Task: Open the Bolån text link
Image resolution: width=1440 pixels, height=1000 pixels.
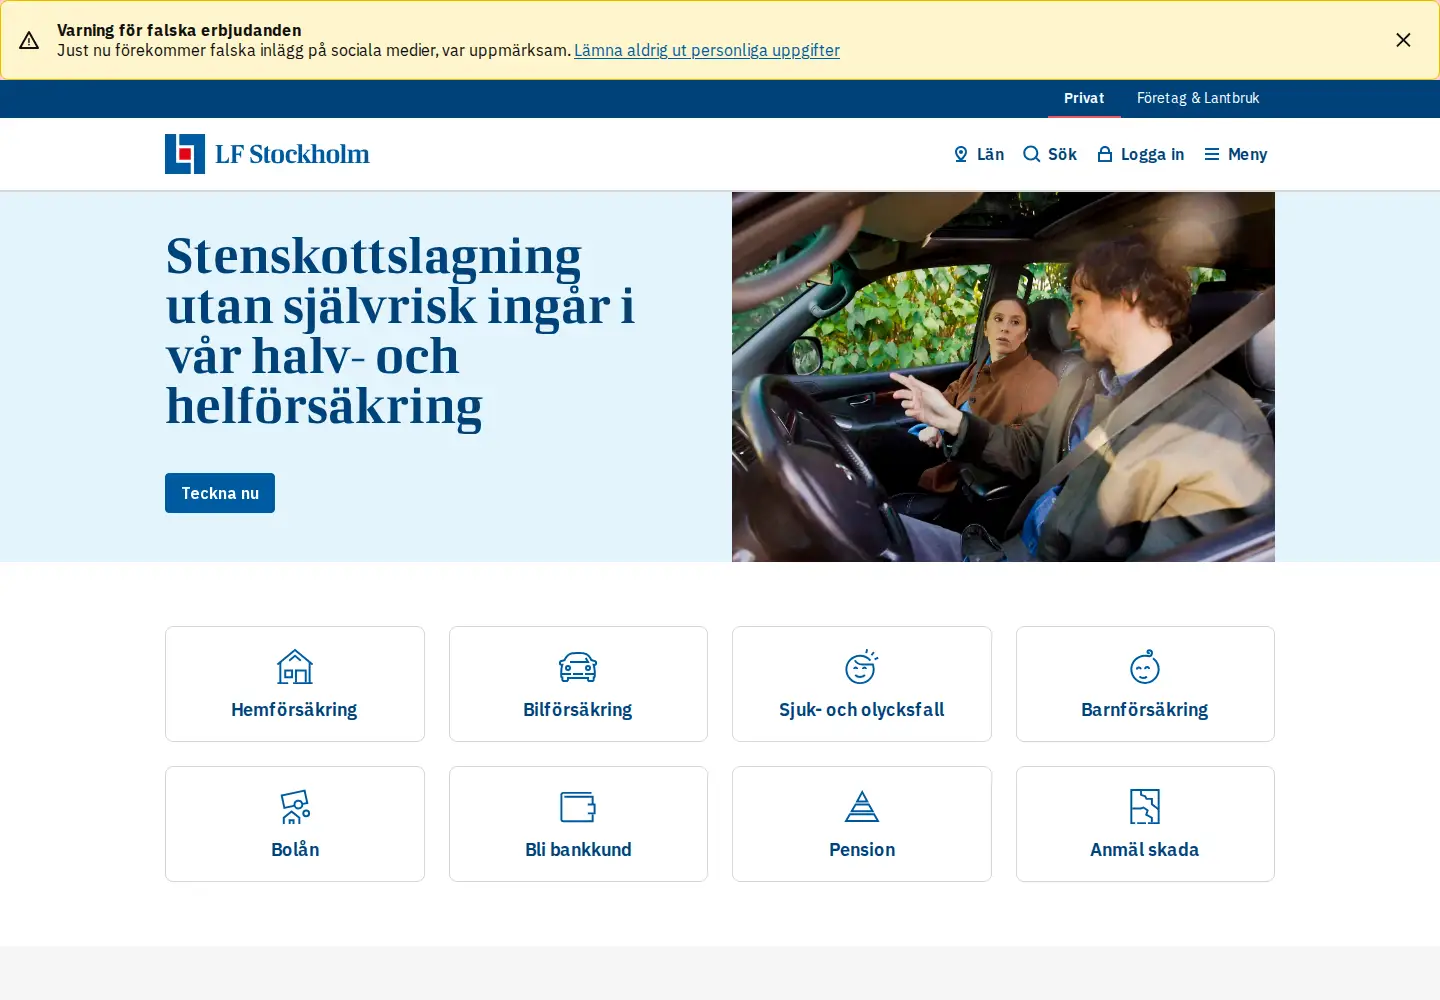Action: [295, 850]
